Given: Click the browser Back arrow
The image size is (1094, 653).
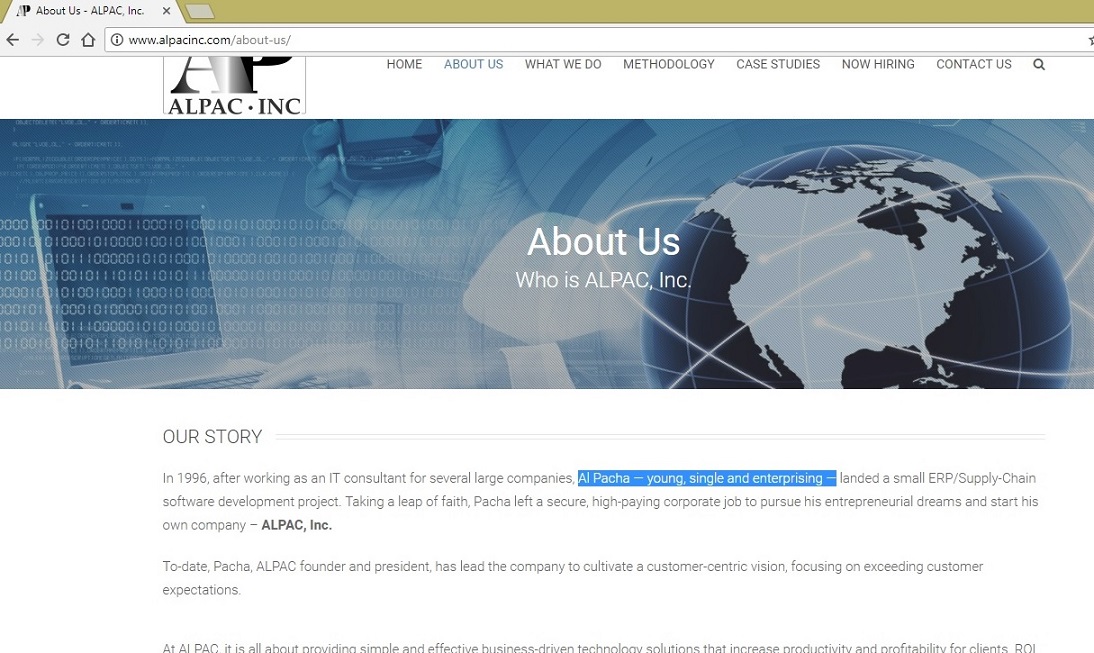Looking at the screenshot, I should point(13,40).
